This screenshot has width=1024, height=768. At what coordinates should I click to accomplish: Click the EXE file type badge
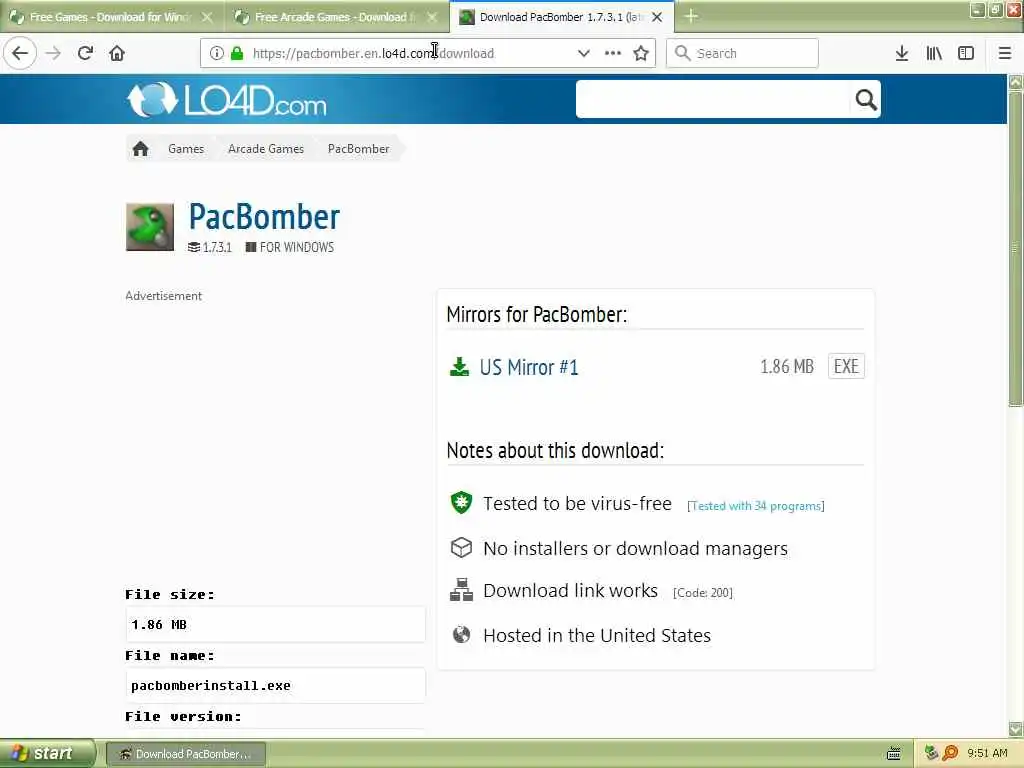[x=846, y=366]
